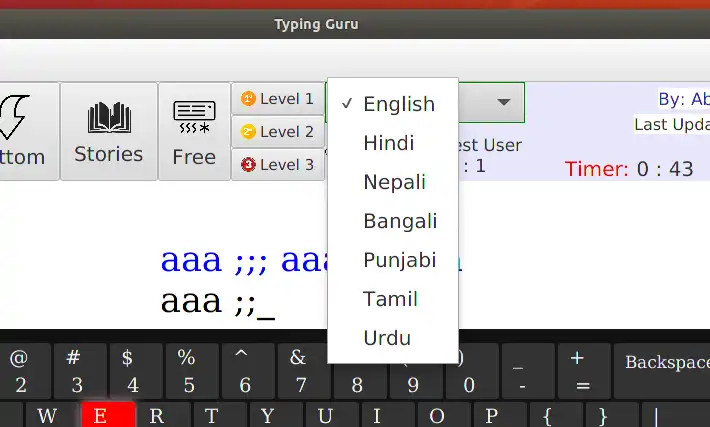Click the blue lesson text 'aaa ;;;'
This screenshot has width=710, height=427.
(214, 262)
